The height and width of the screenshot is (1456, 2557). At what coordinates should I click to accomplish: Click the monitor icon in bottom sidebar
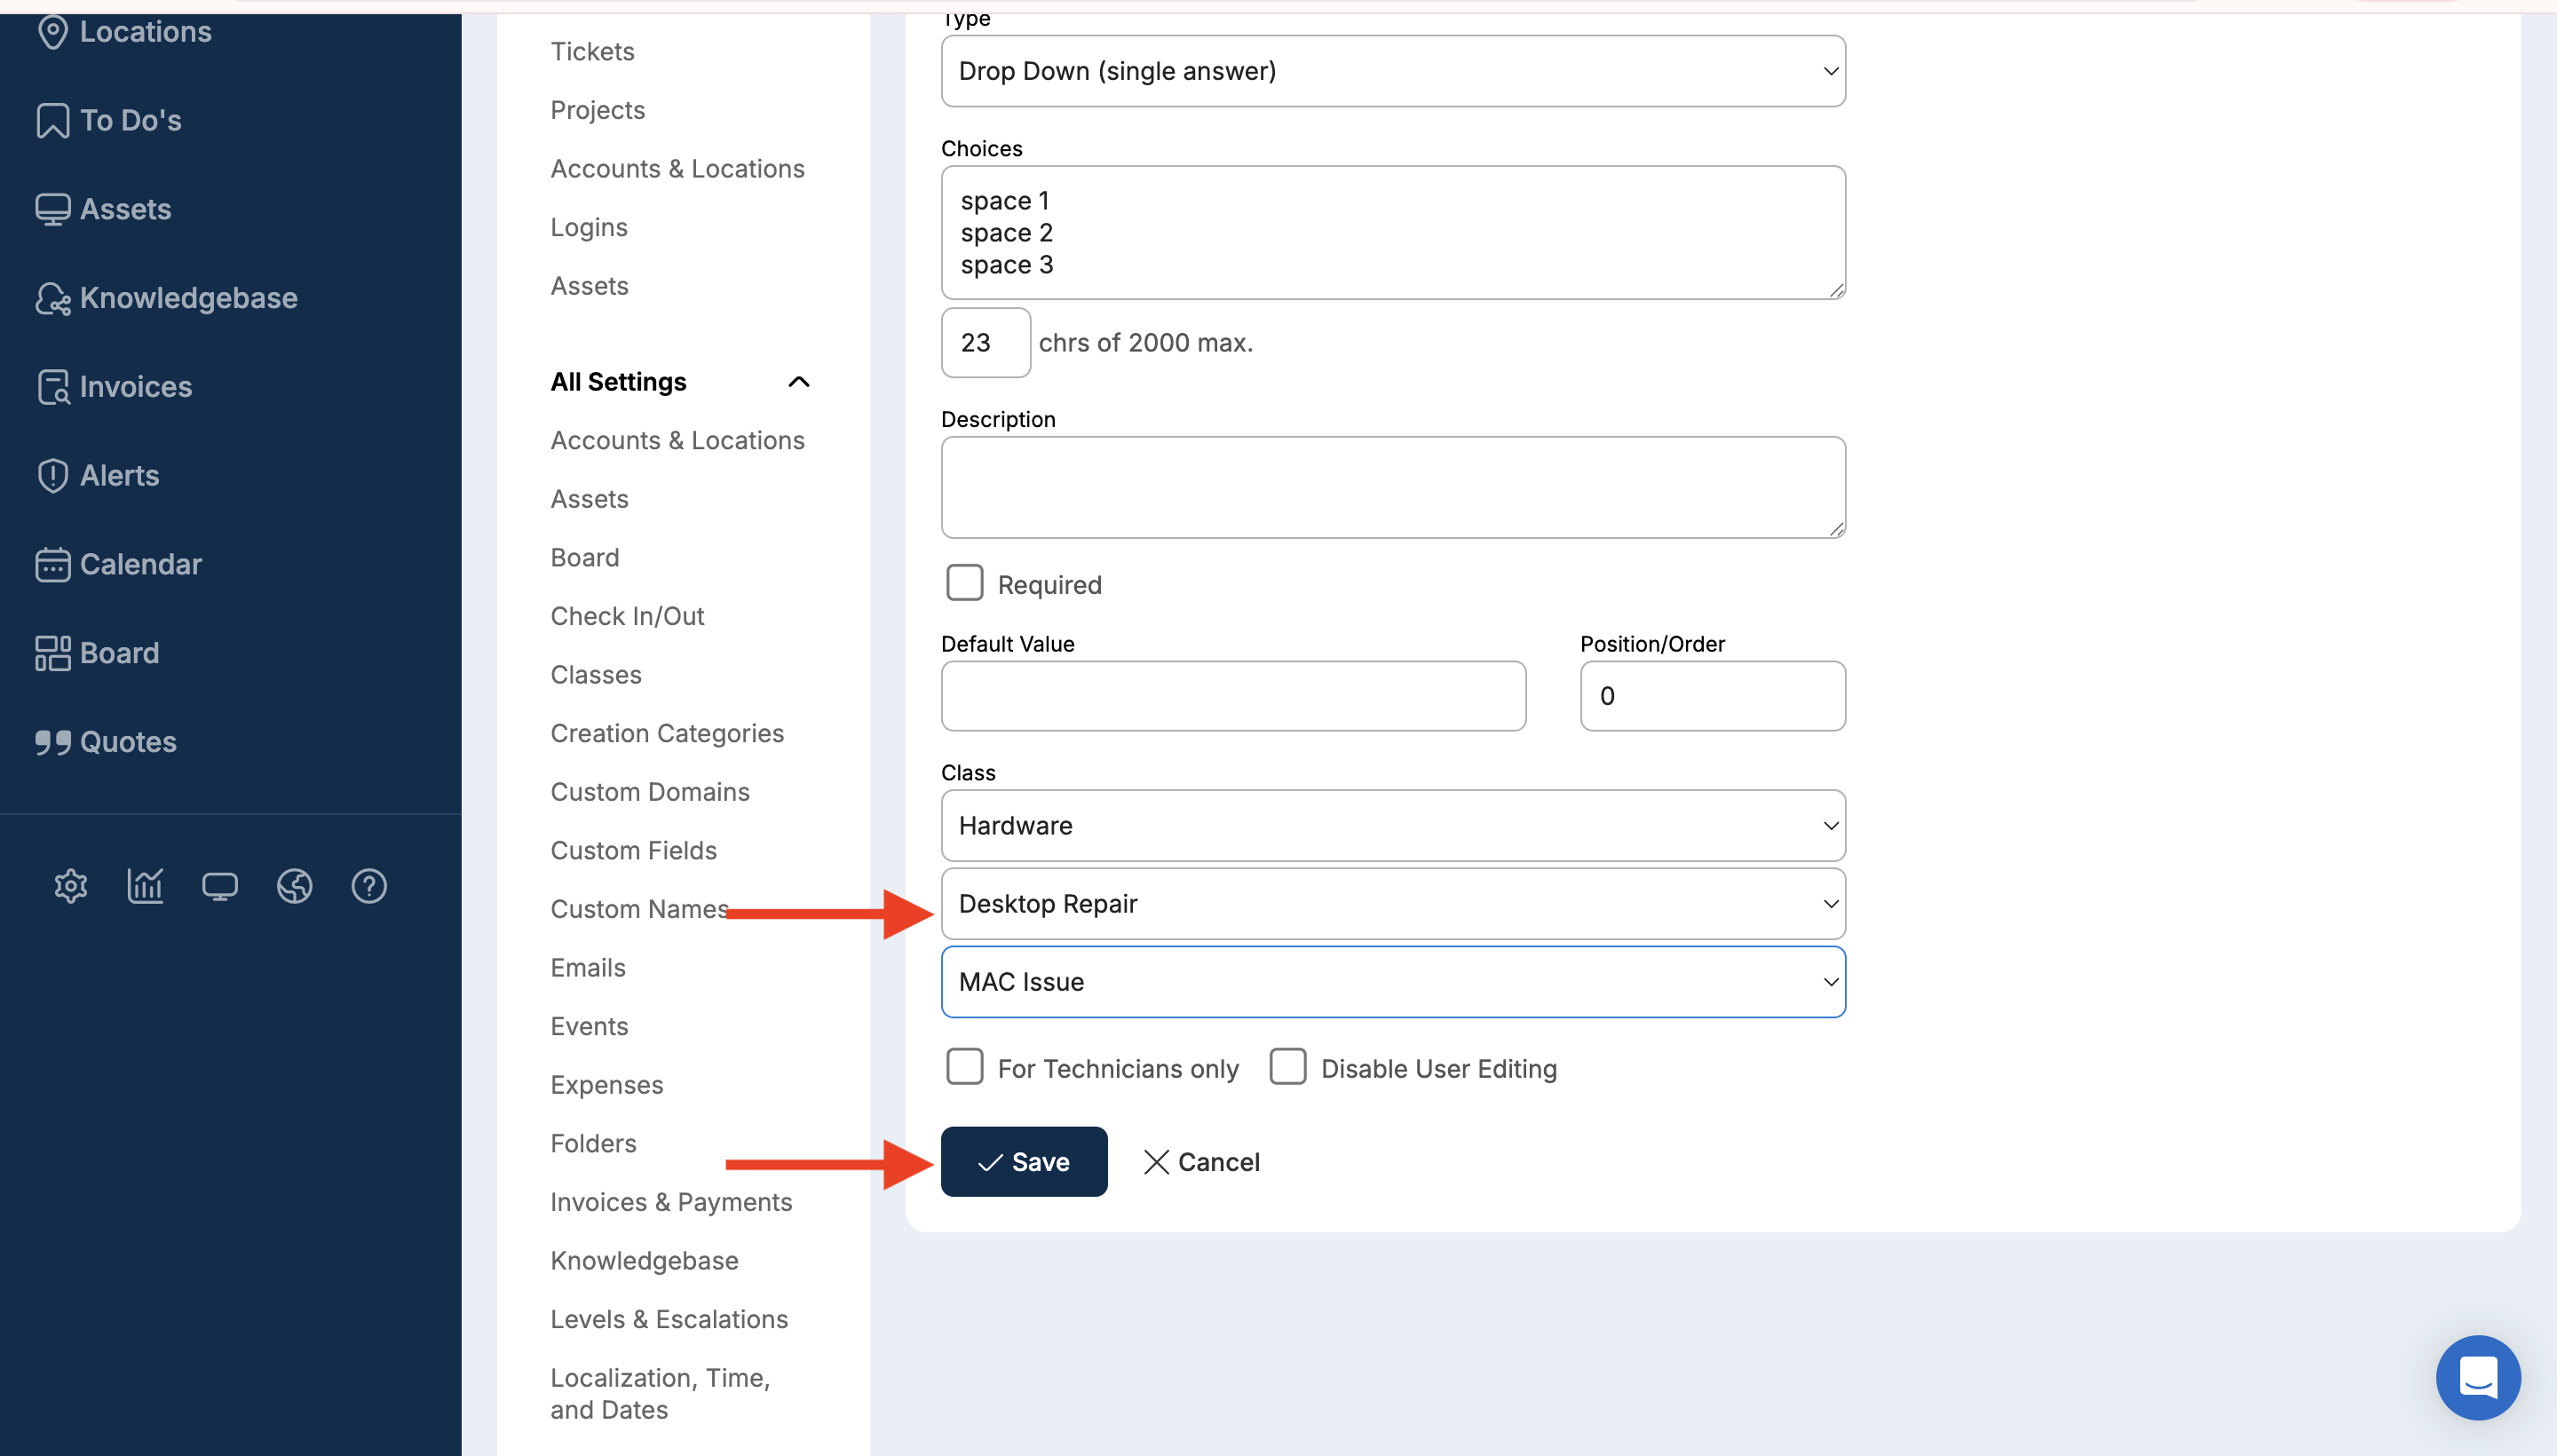tap(220, 886)
